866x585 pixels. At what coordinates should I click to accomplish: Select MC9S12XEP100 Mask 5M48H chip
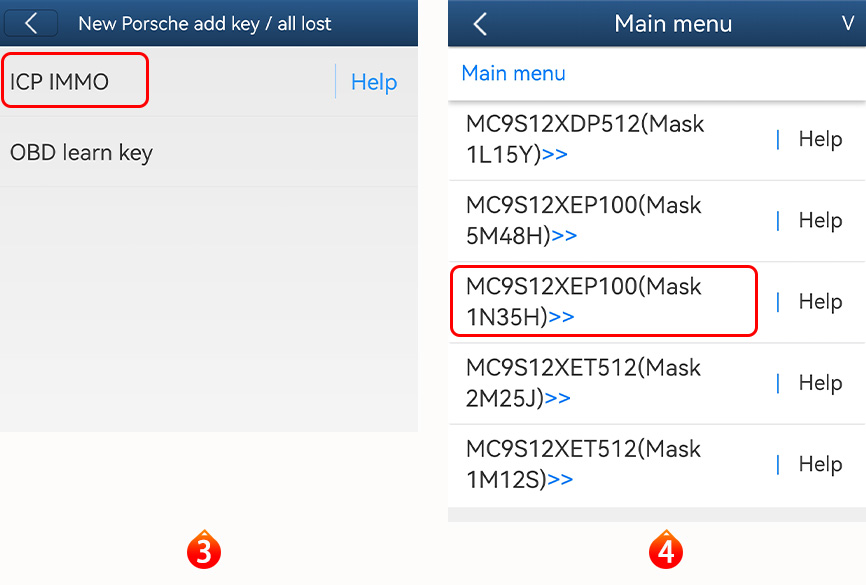coord(585,220)
